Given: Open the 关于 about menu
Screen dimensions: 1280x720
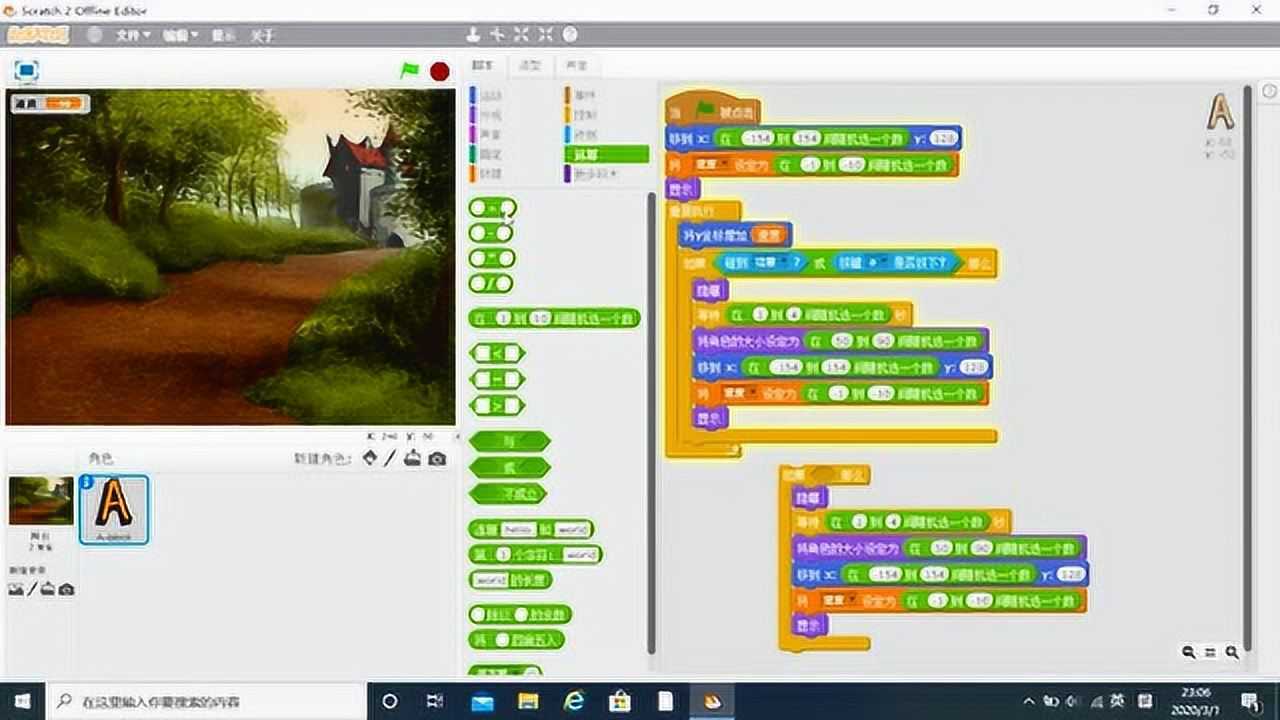Looking at the screenshot, I should [261, 35].
